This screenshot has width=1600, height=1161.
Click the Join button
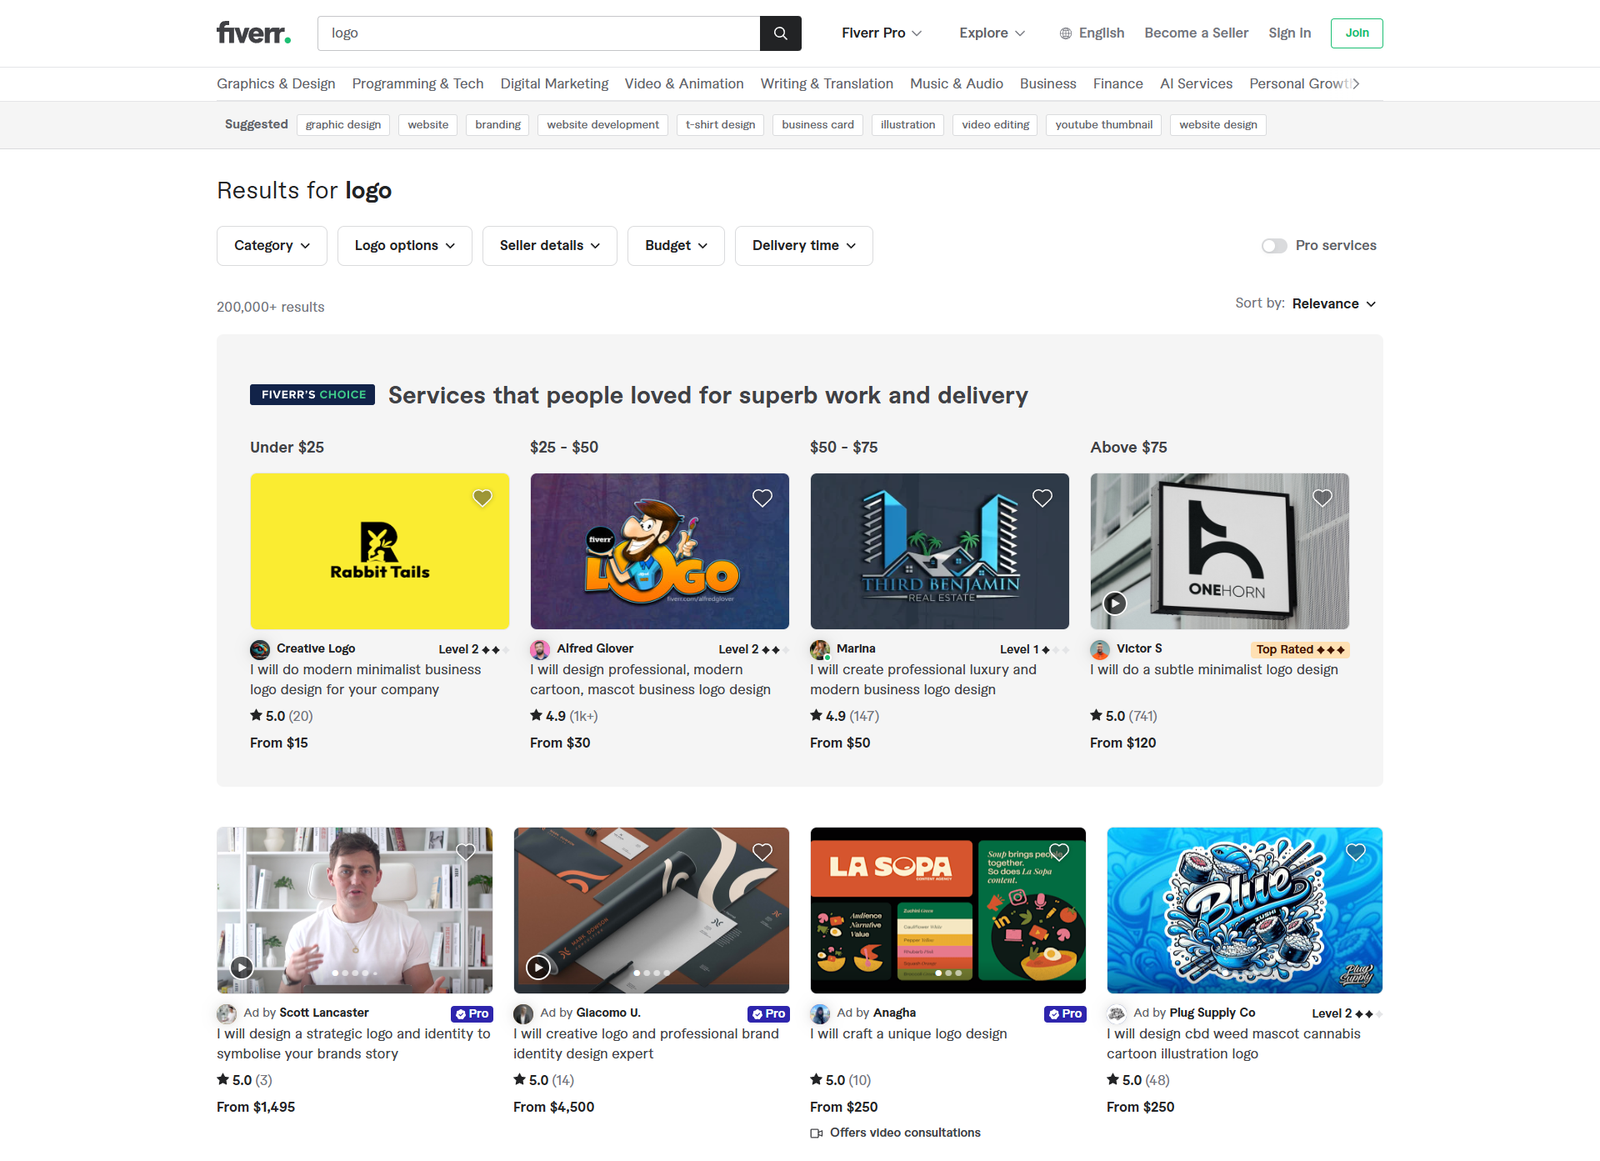pos(1356,33)
